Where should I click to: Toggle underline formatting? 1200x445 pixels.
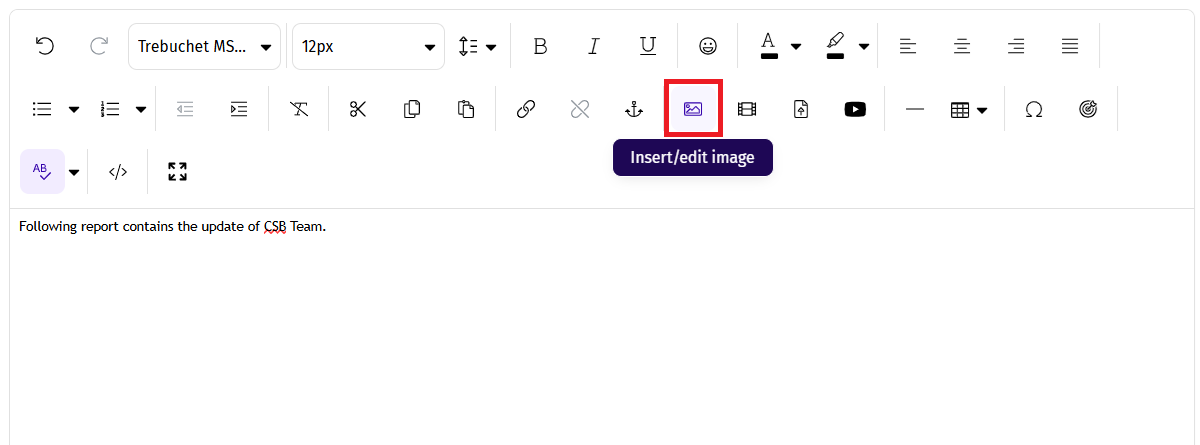648,46
